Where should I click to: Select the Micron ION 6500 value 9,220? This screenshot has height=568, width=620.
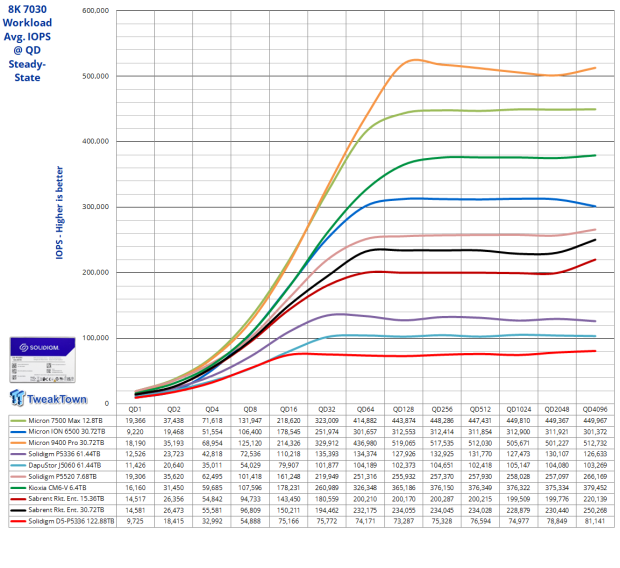(135, 432)
